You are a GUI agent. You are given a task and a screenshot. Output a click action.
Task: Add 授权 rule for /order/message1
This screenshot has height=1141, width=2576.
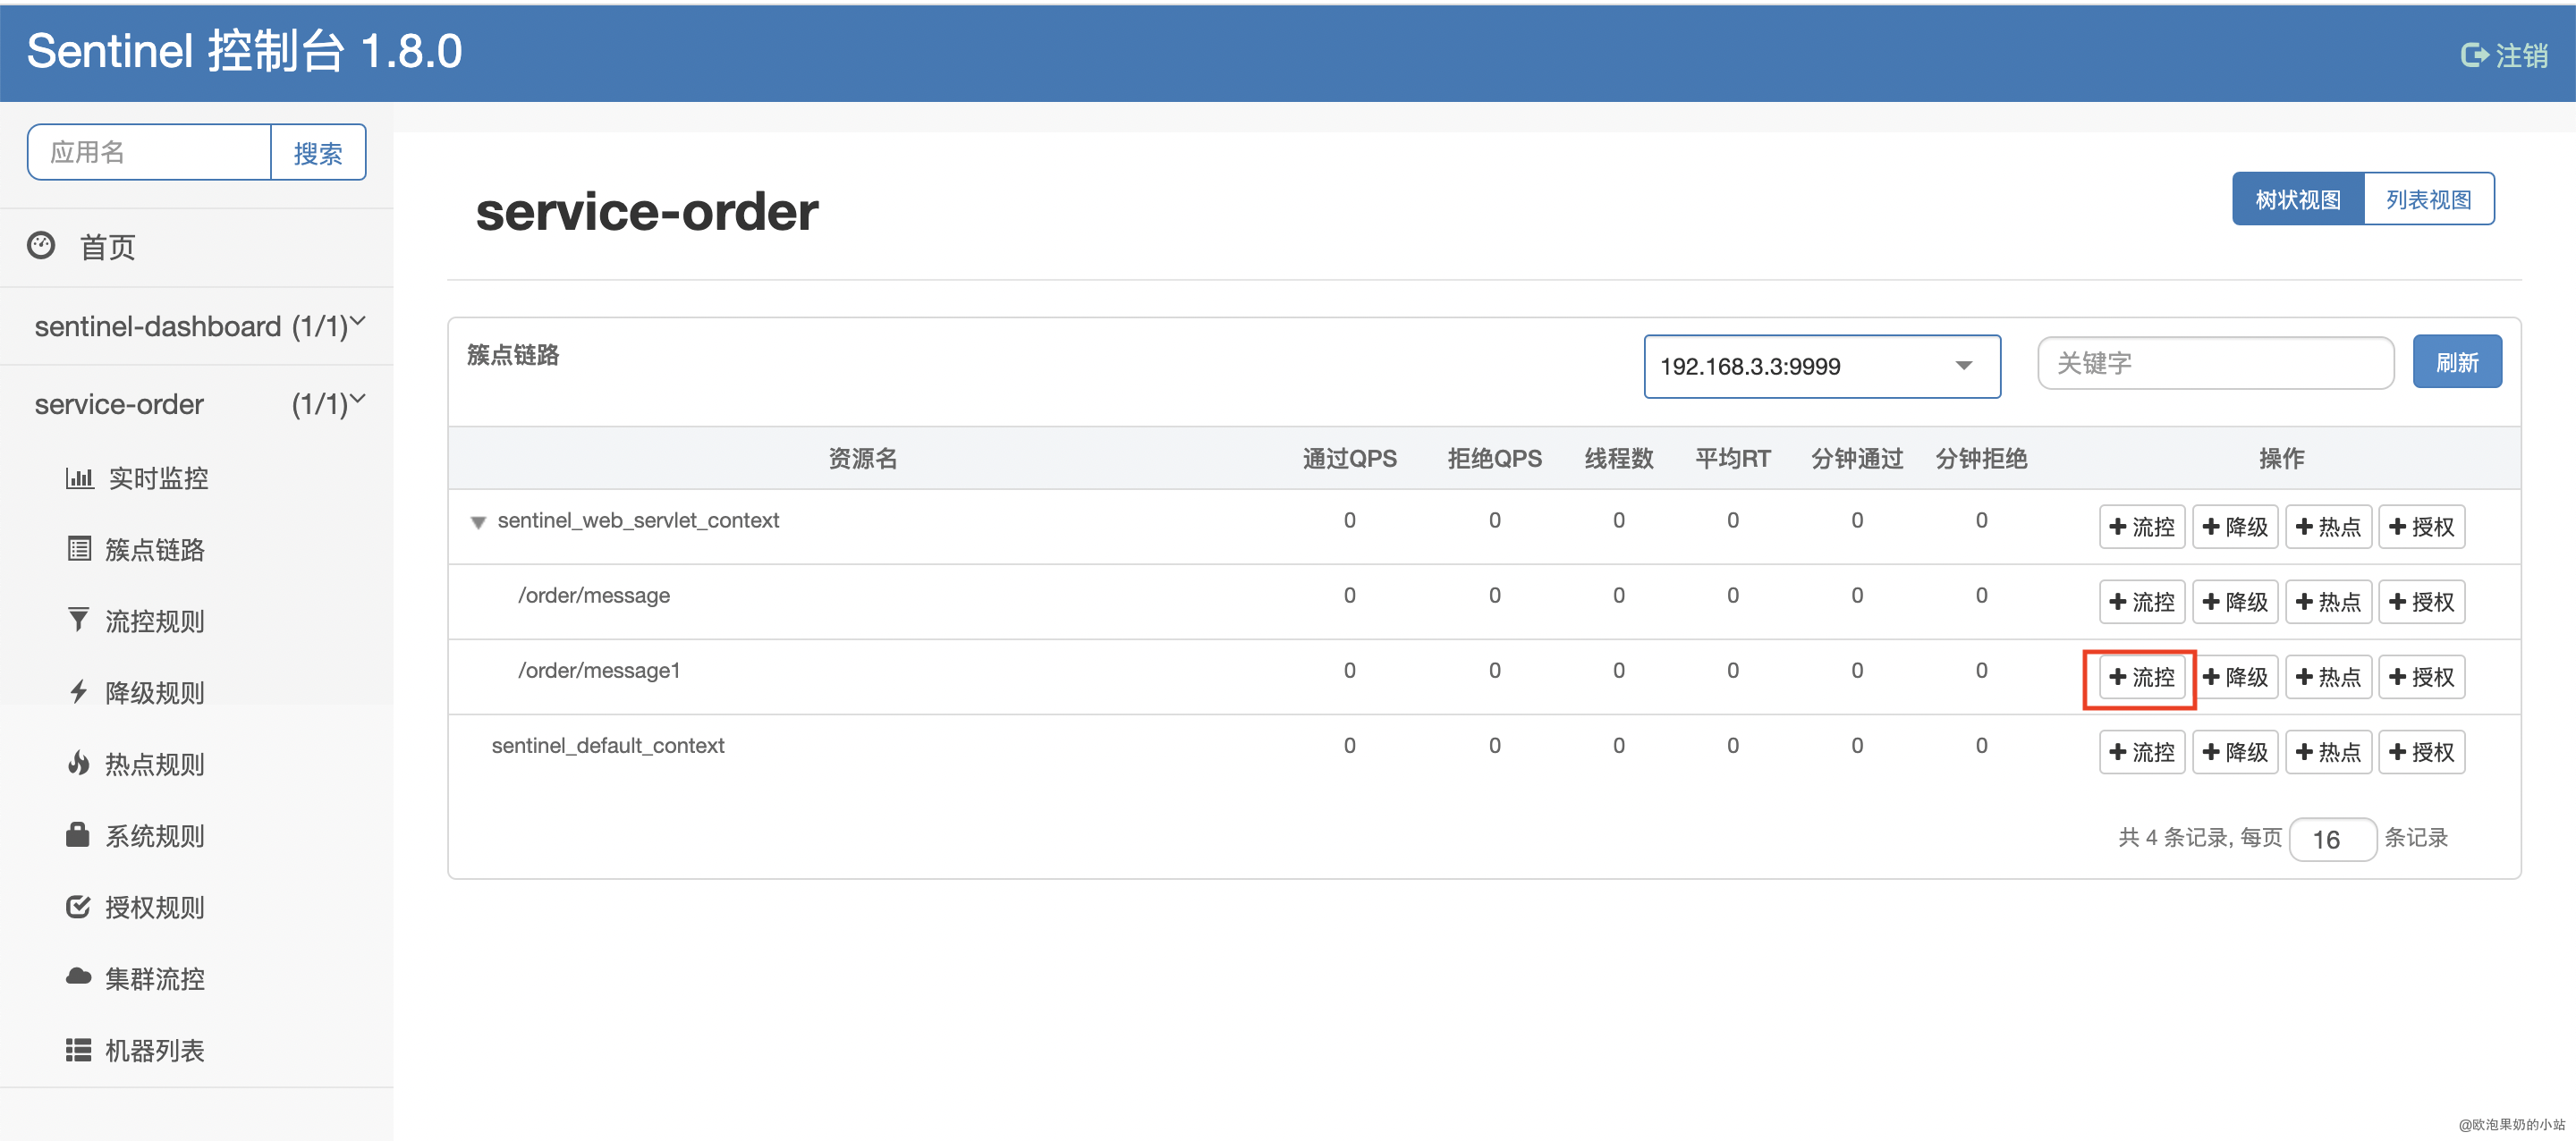[x=2421, y=677]
